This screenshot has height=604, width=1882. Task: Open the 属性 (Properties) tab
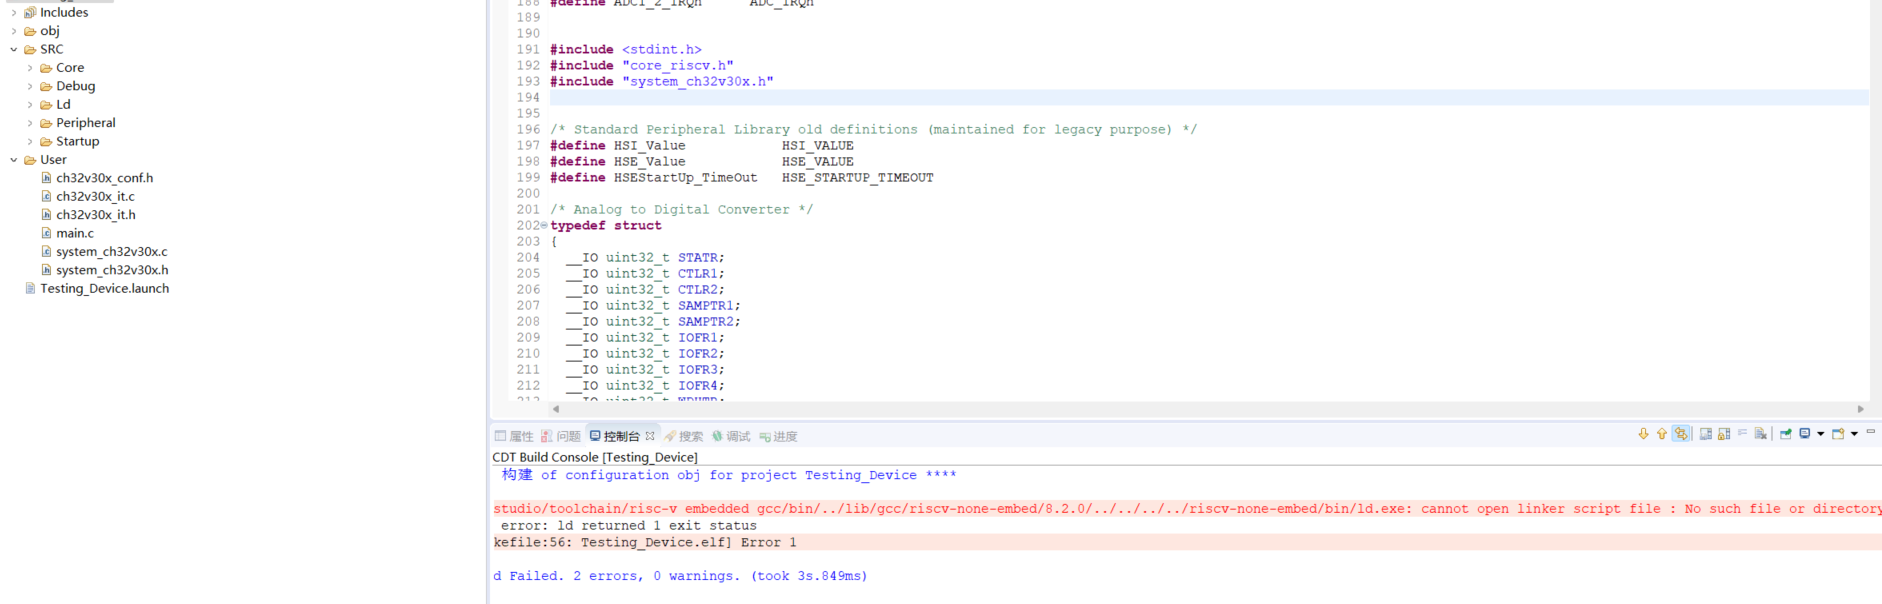(x=514, y=436)
